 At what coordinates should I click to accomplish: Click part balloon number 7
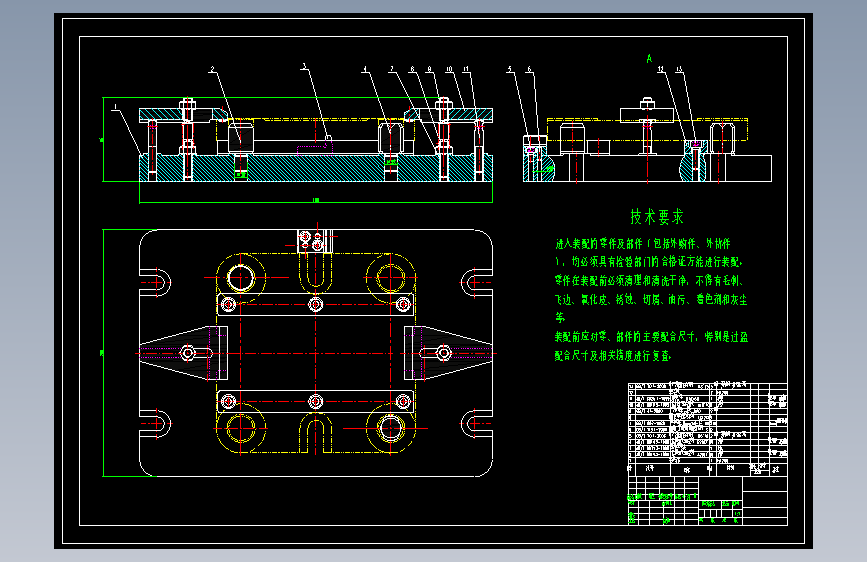click(391, 70)
